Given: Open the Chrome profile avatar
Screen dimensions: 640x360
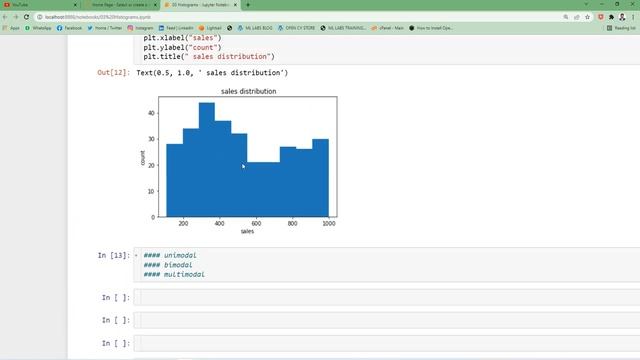Looking at the screenshot, I should coord(622,17).
